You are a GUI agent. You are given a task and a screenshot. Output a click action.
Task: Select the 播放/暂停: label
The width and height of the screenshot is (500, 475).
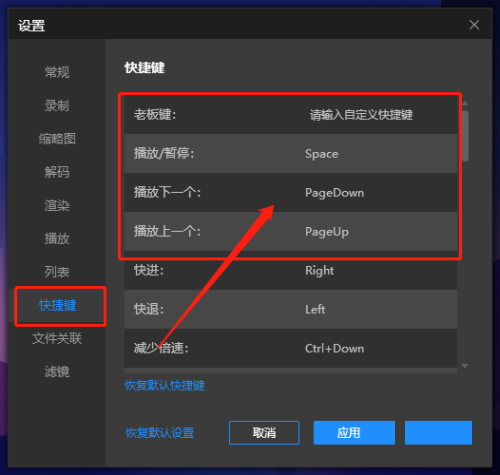click(x=164, y=154)
